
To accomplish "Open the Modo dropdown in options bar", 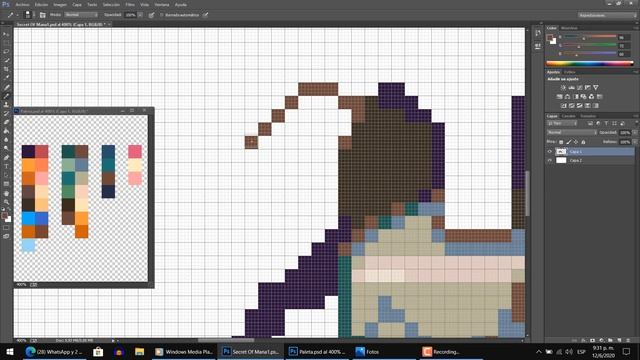I will (81, 15).
